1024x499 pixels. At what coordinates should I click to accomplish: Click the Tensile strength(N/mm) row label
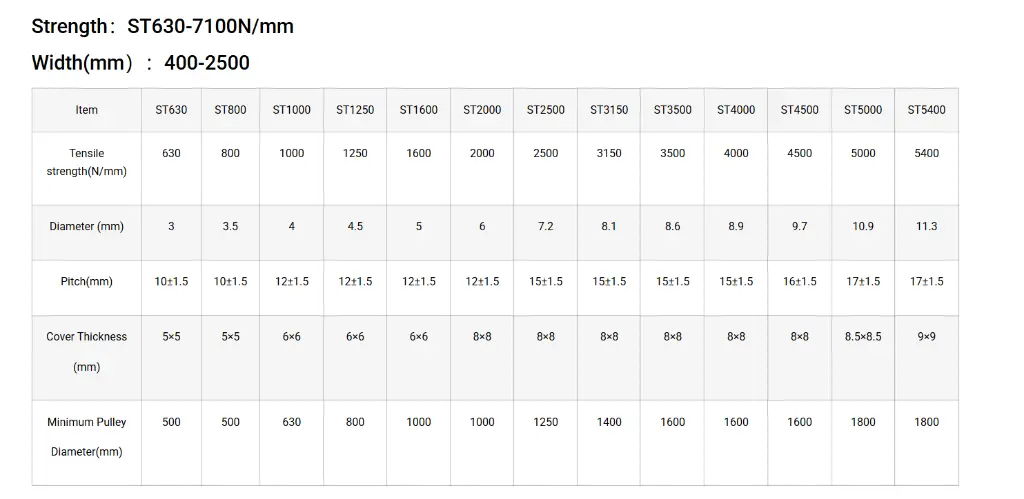(x=87, y=162)
